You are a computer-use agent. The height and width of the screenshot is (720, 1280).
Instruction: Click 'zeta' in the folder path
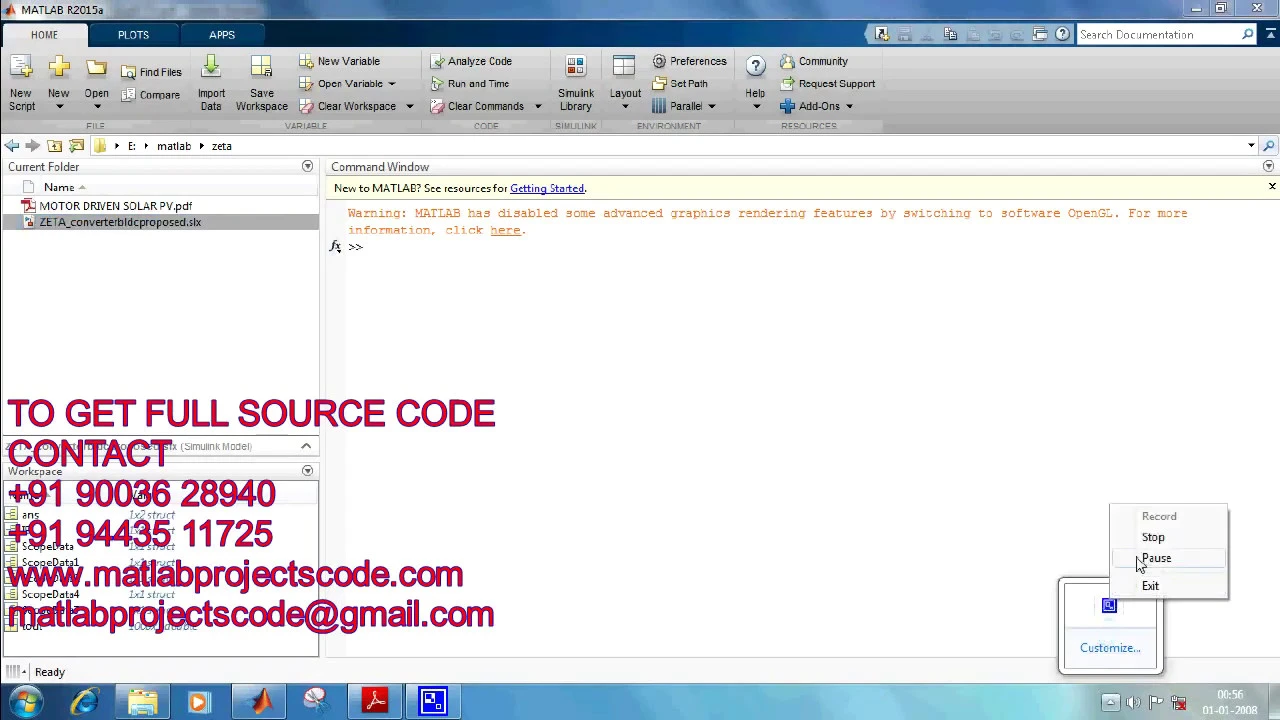(221, 146)
